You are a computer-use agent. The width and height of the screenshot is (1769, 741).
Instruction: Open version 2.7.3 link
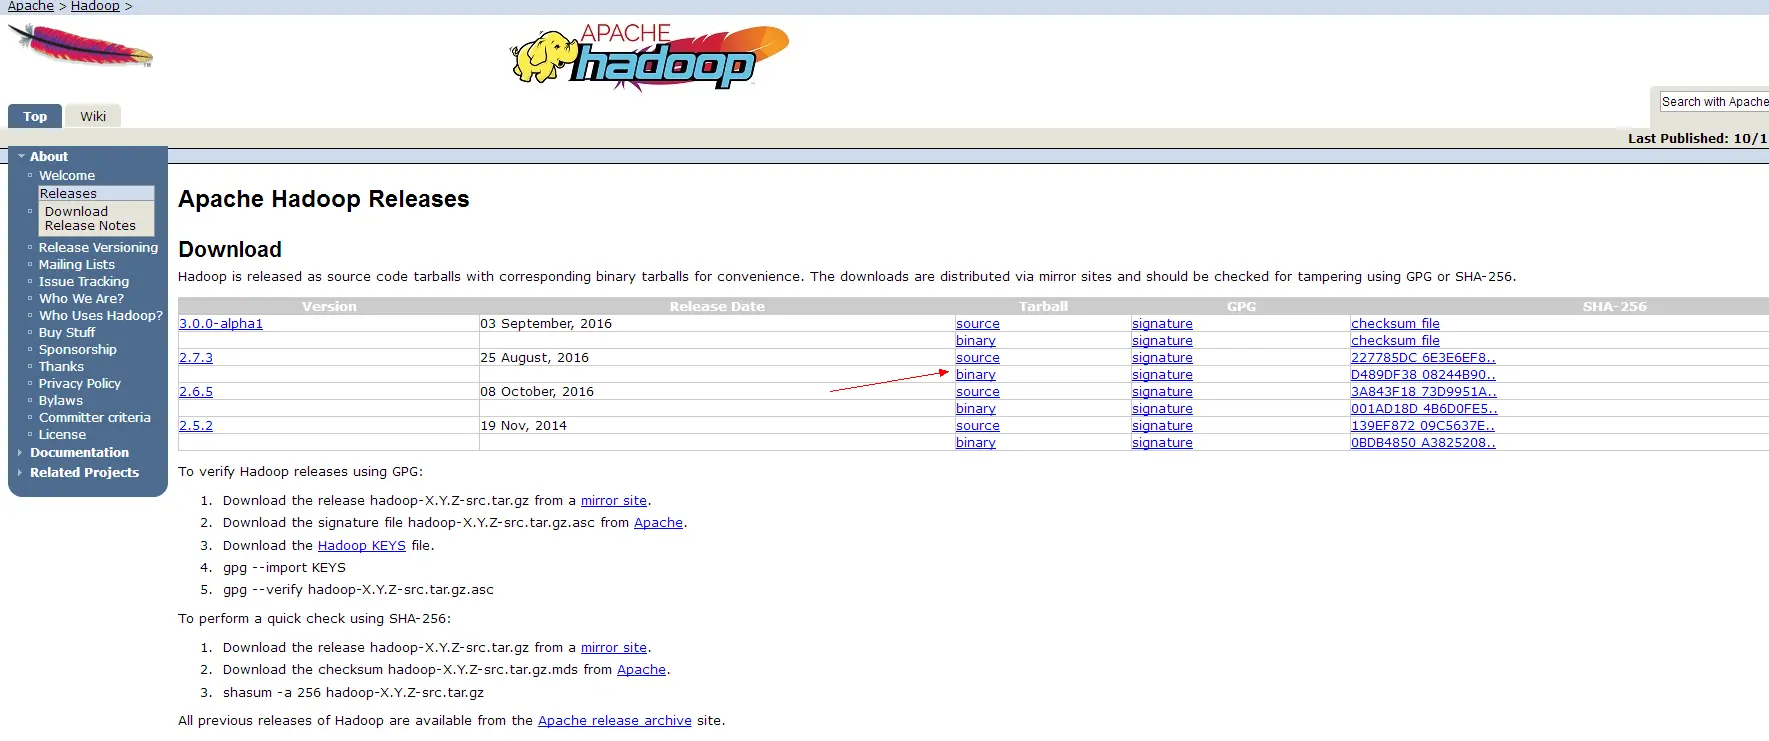pyautogui.click(x=196, y=358)
